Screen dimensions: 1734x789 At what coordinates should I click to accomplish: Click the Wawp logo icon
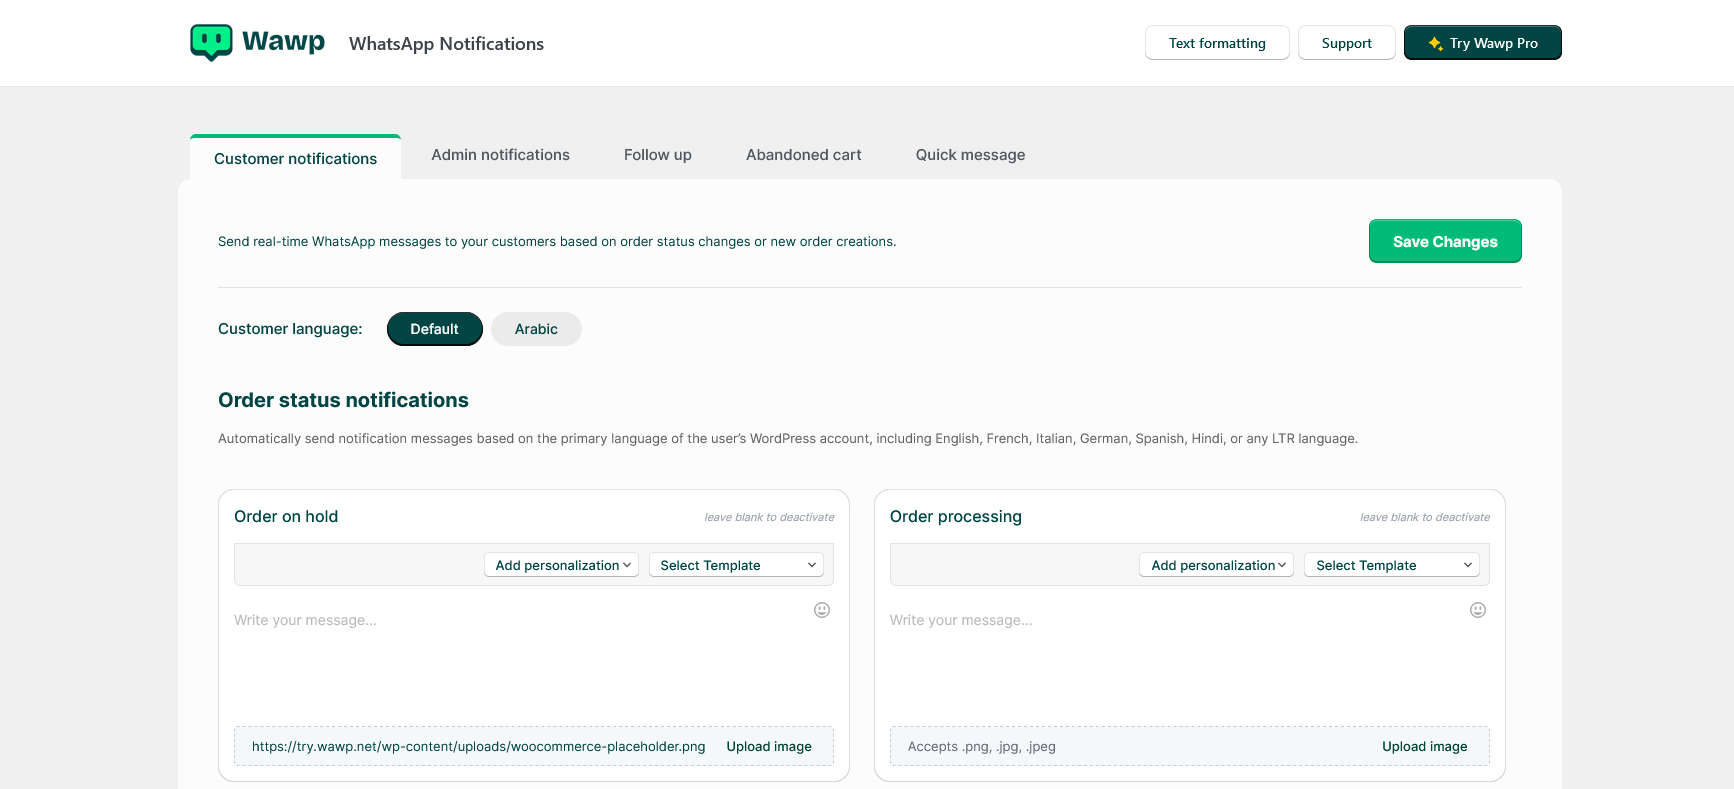[x=211, y=42]
